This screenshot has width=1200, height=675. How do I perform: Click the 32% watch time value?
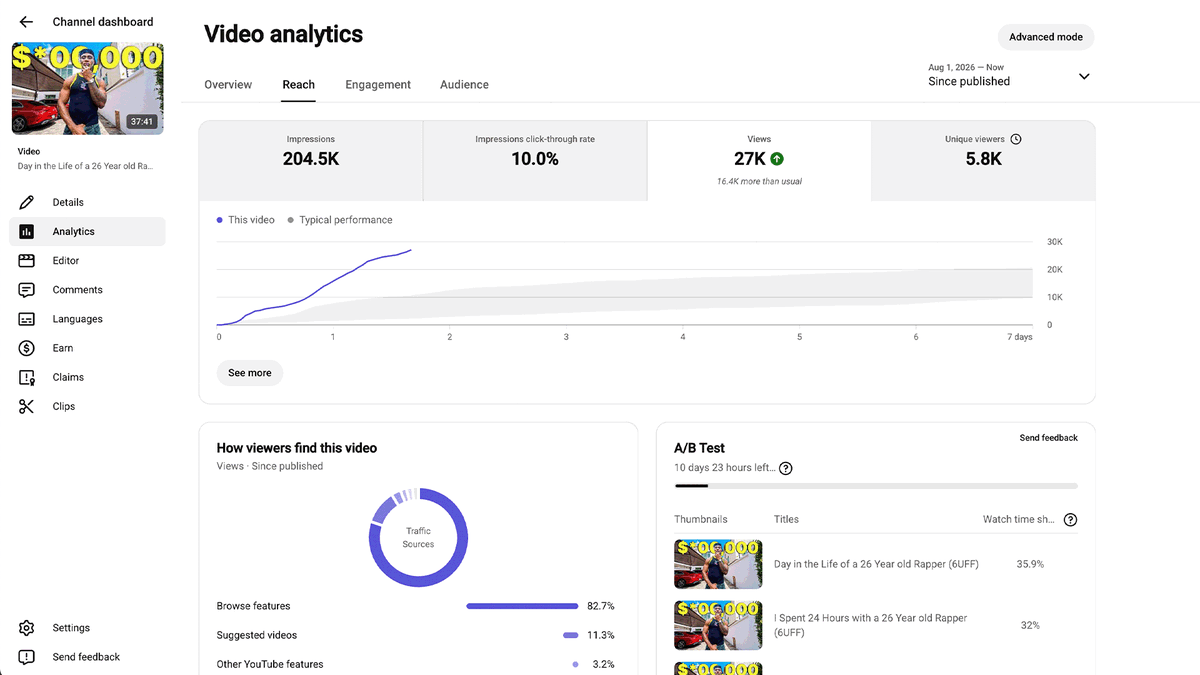pos(1030,625)
